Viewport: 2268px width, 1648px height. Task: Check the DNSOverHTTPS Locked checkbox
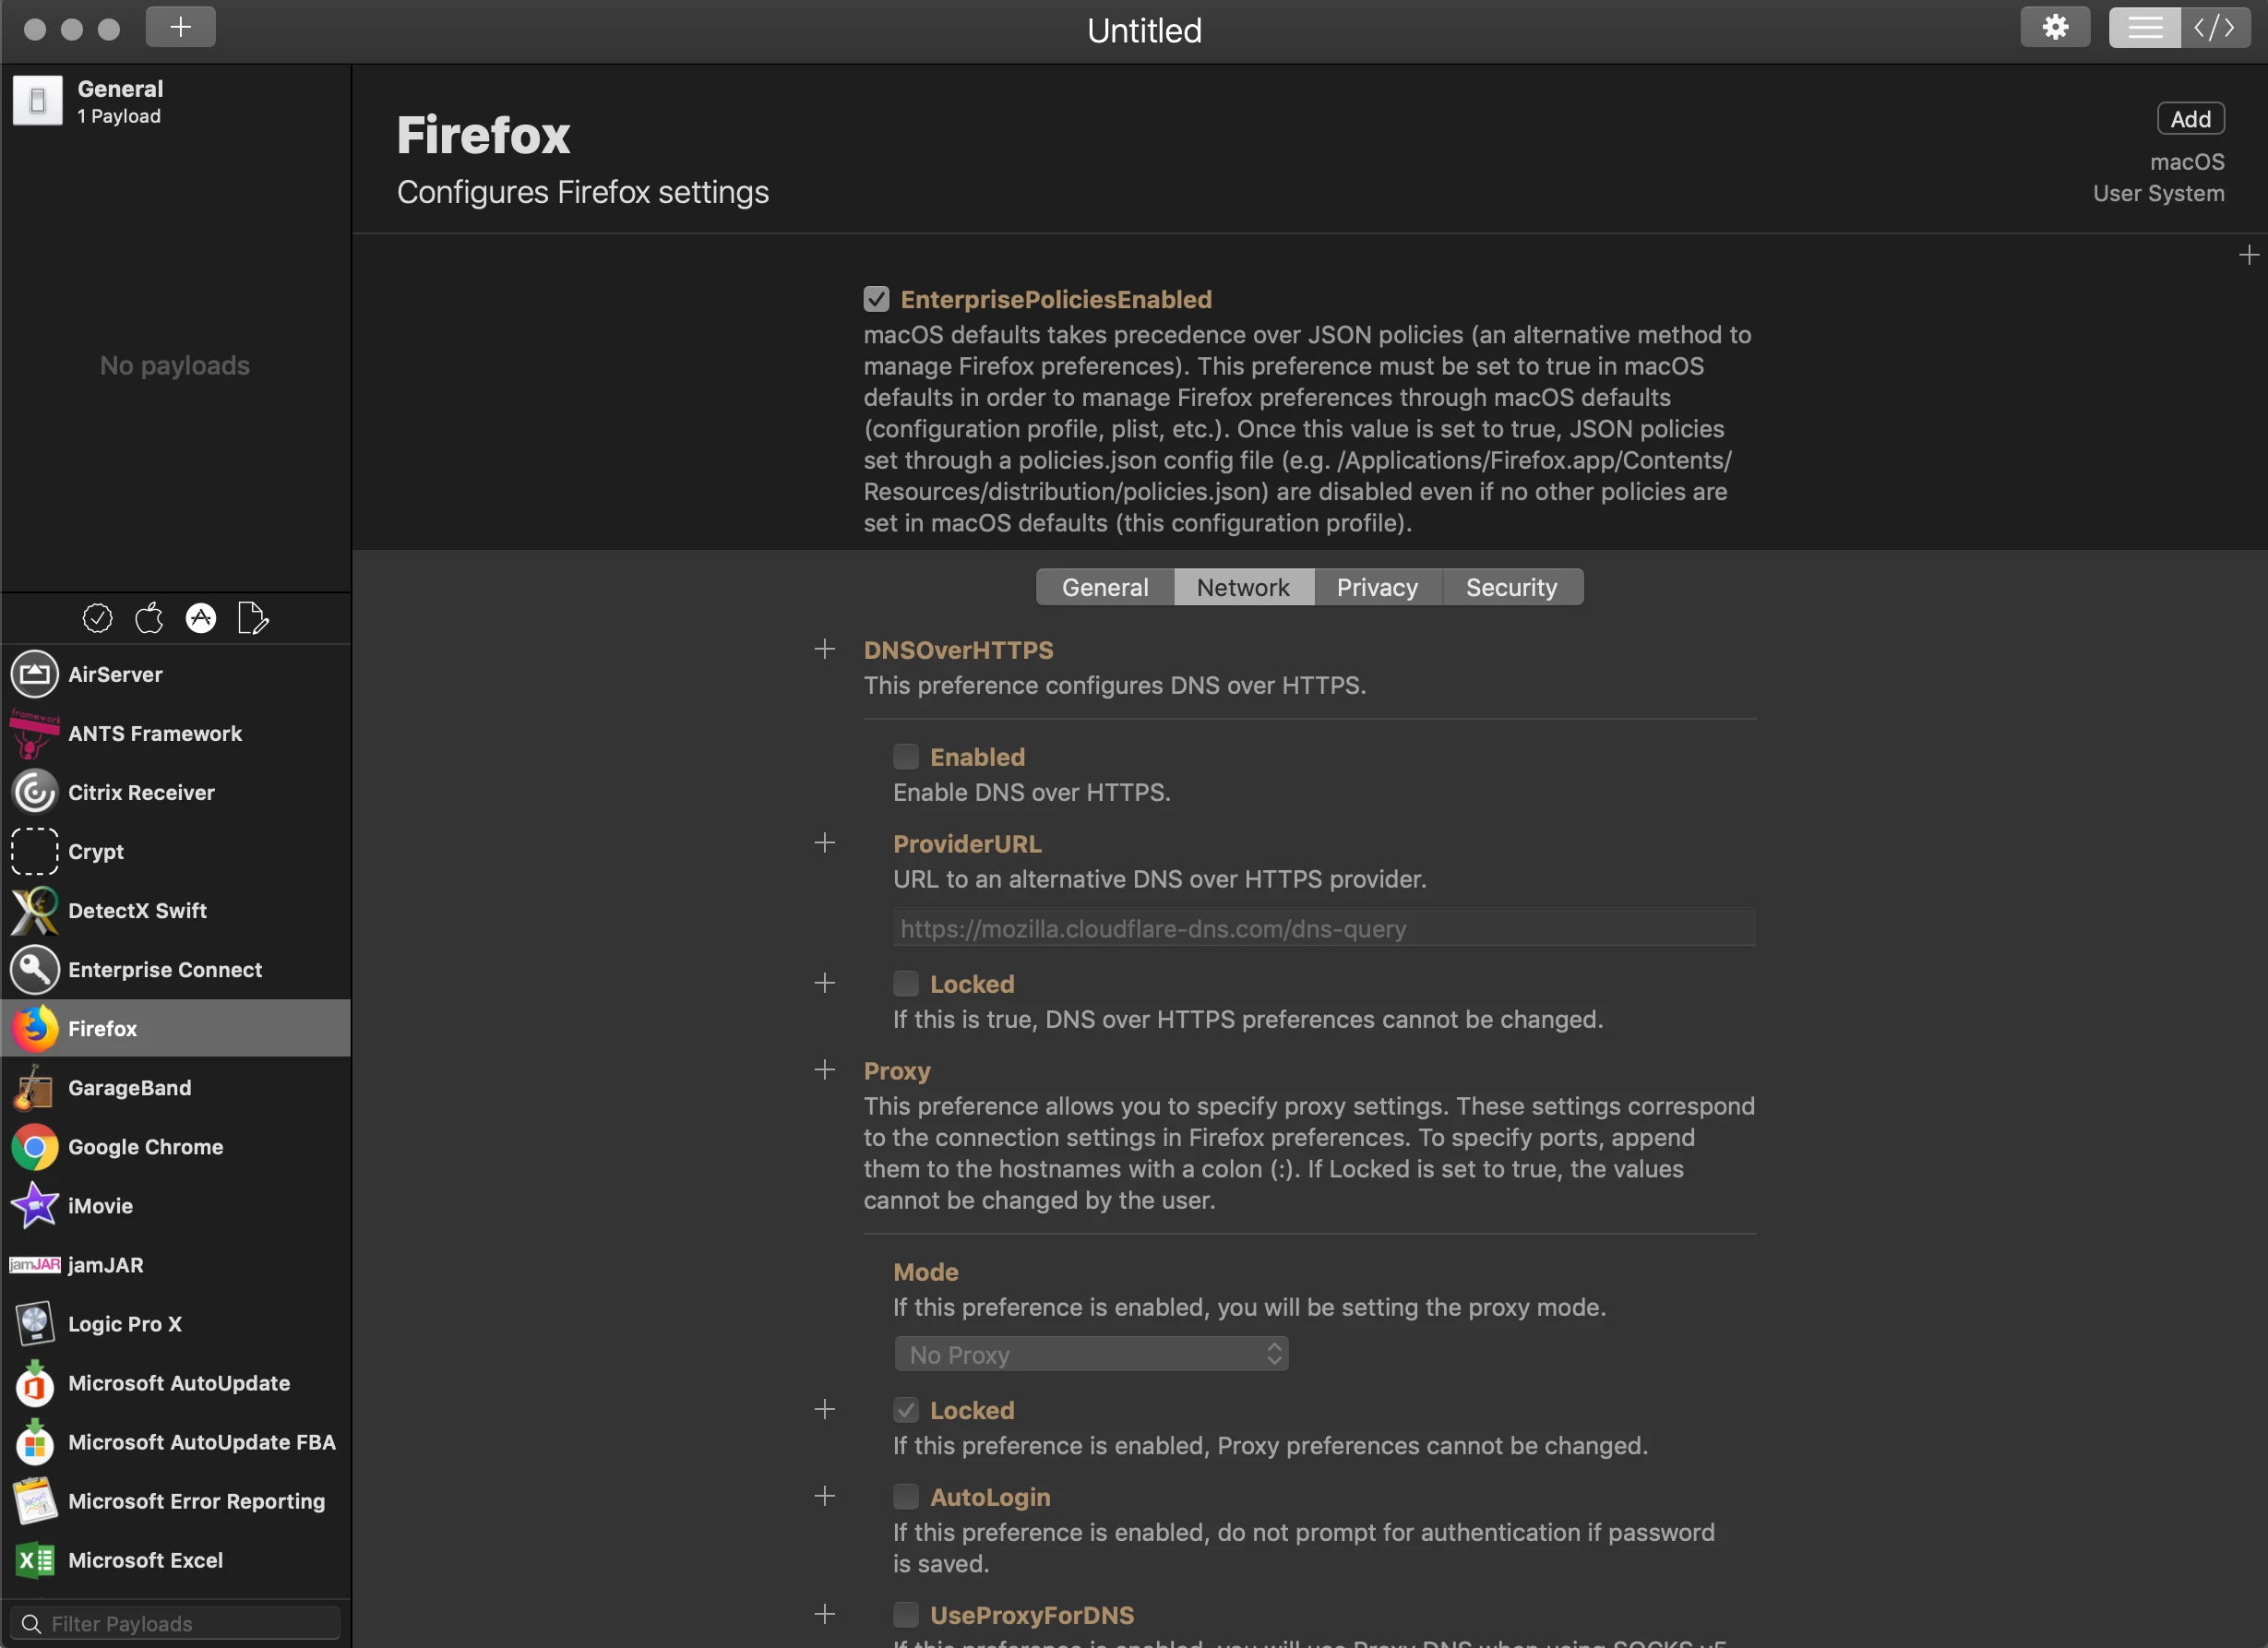pyautogui.click(x=905, y=984)
